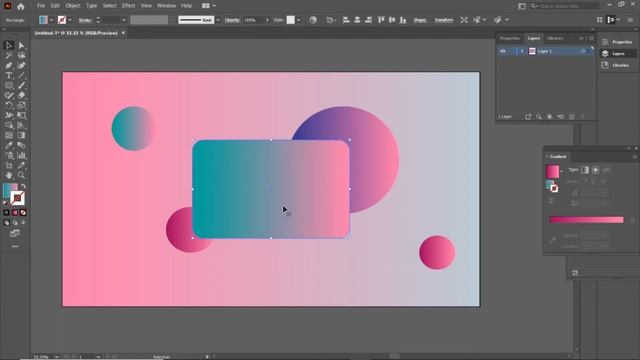Swap fill and stroke arrow icon
The width and height of the screenshot is (640, 360).
point(23,186)
